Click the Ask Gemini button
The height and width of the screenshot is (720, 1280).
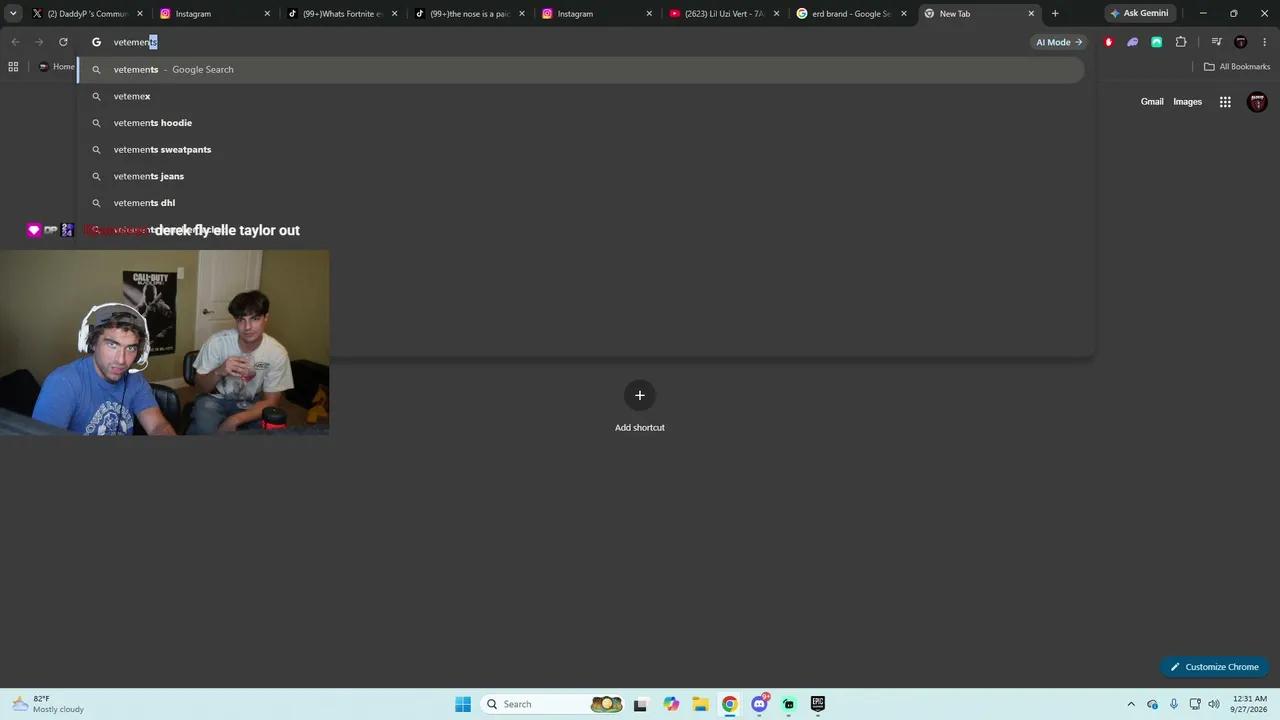(x=1138, y=13)
